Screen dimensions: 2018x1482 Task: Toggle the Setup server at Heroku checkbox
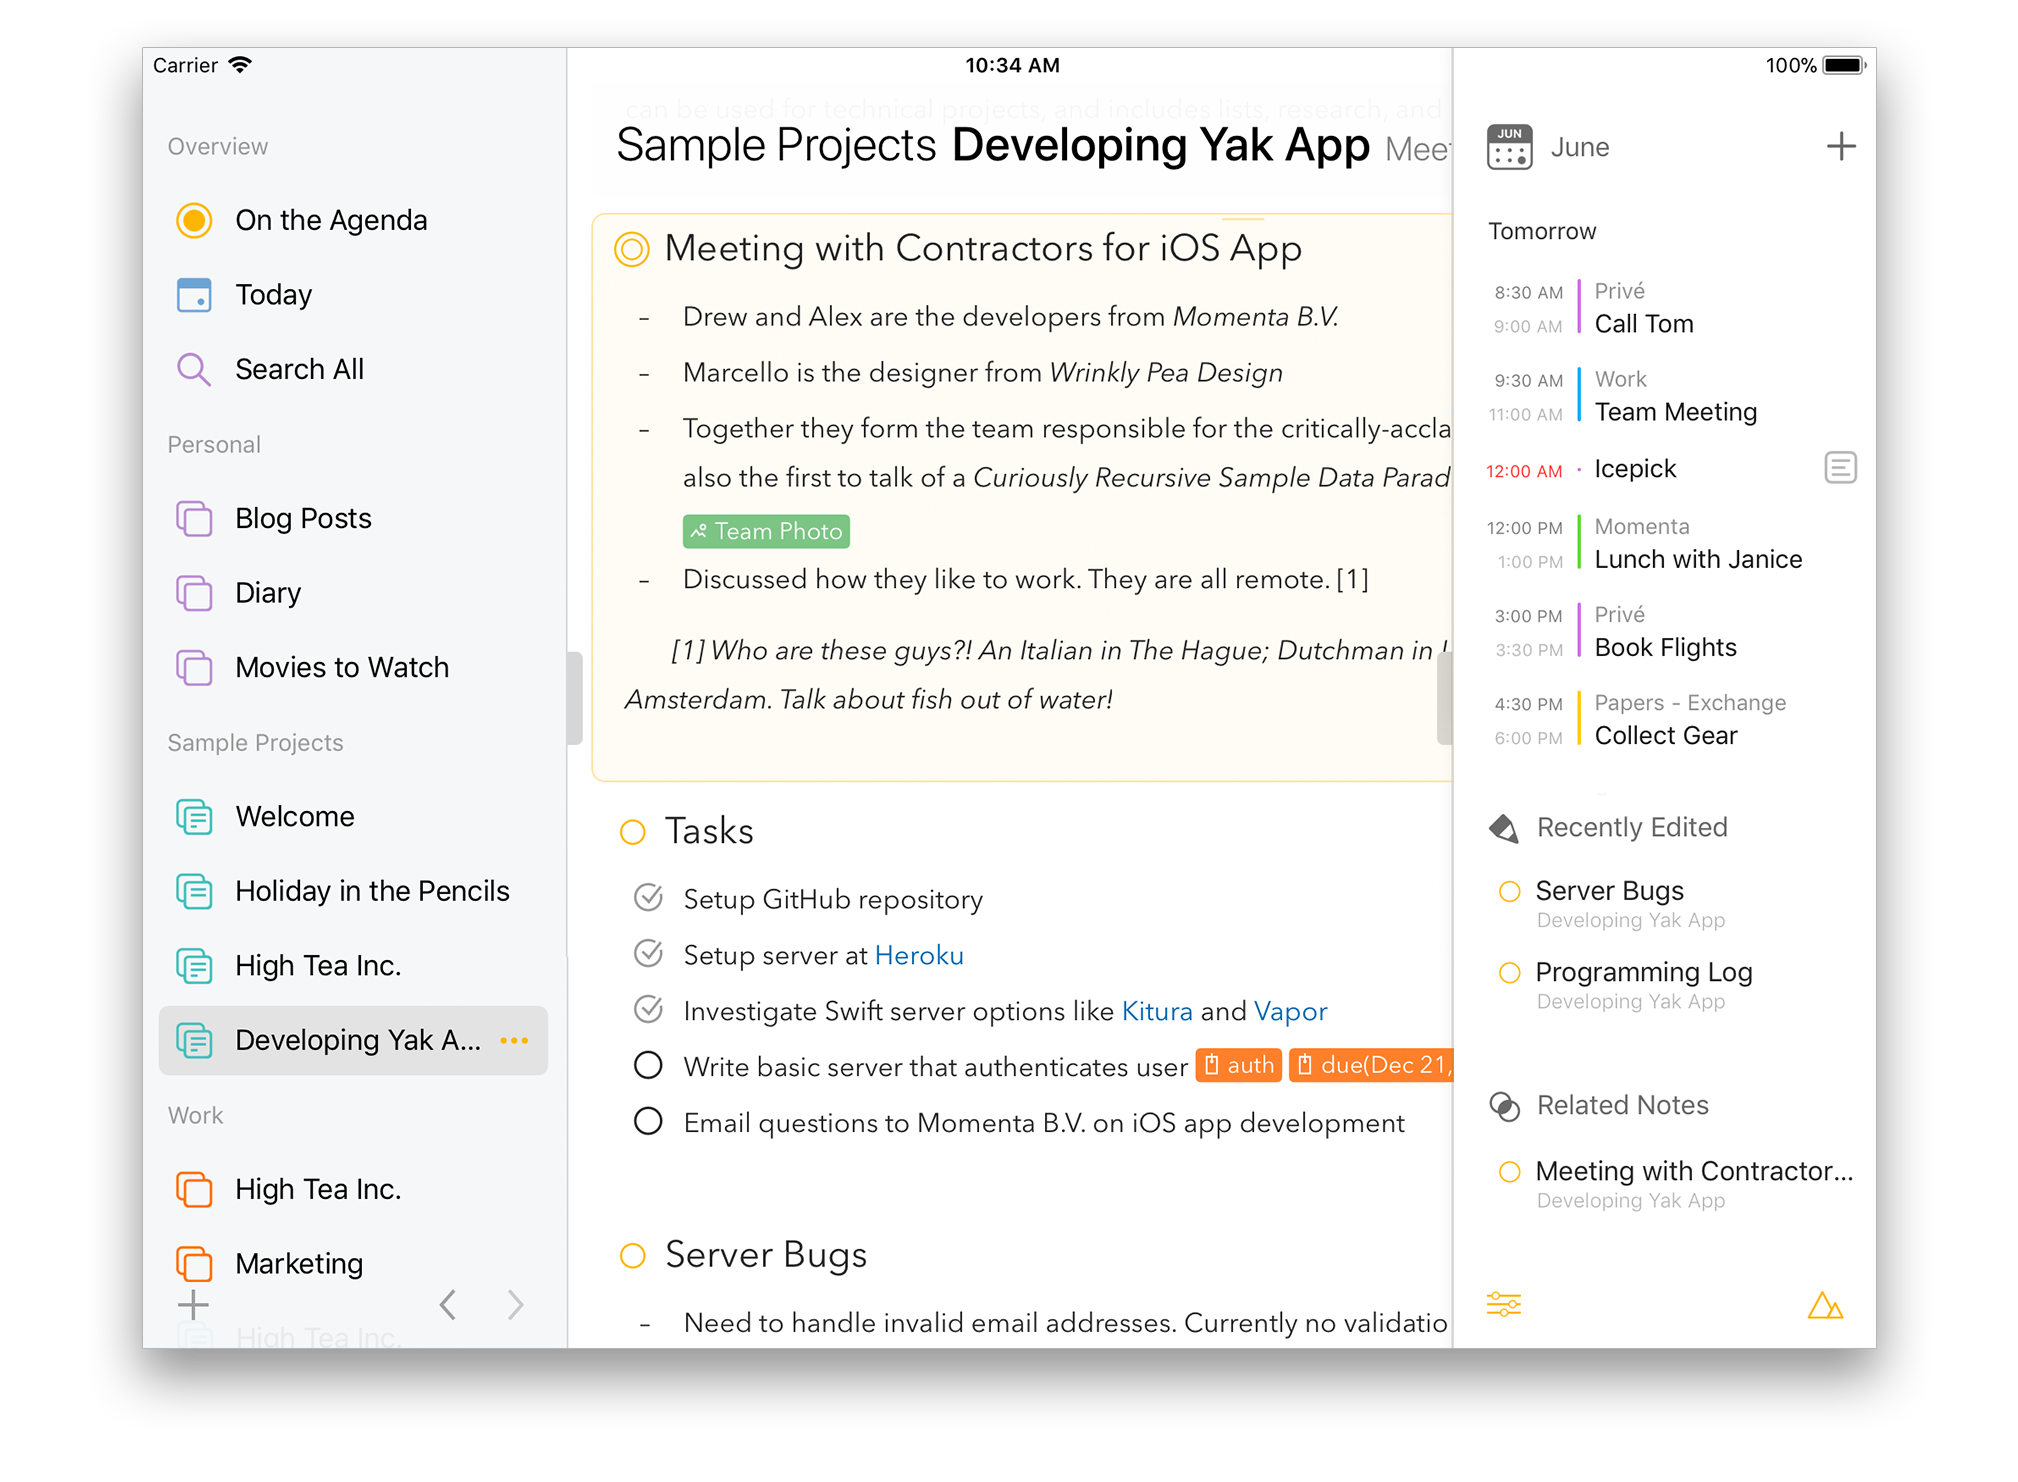647,954
